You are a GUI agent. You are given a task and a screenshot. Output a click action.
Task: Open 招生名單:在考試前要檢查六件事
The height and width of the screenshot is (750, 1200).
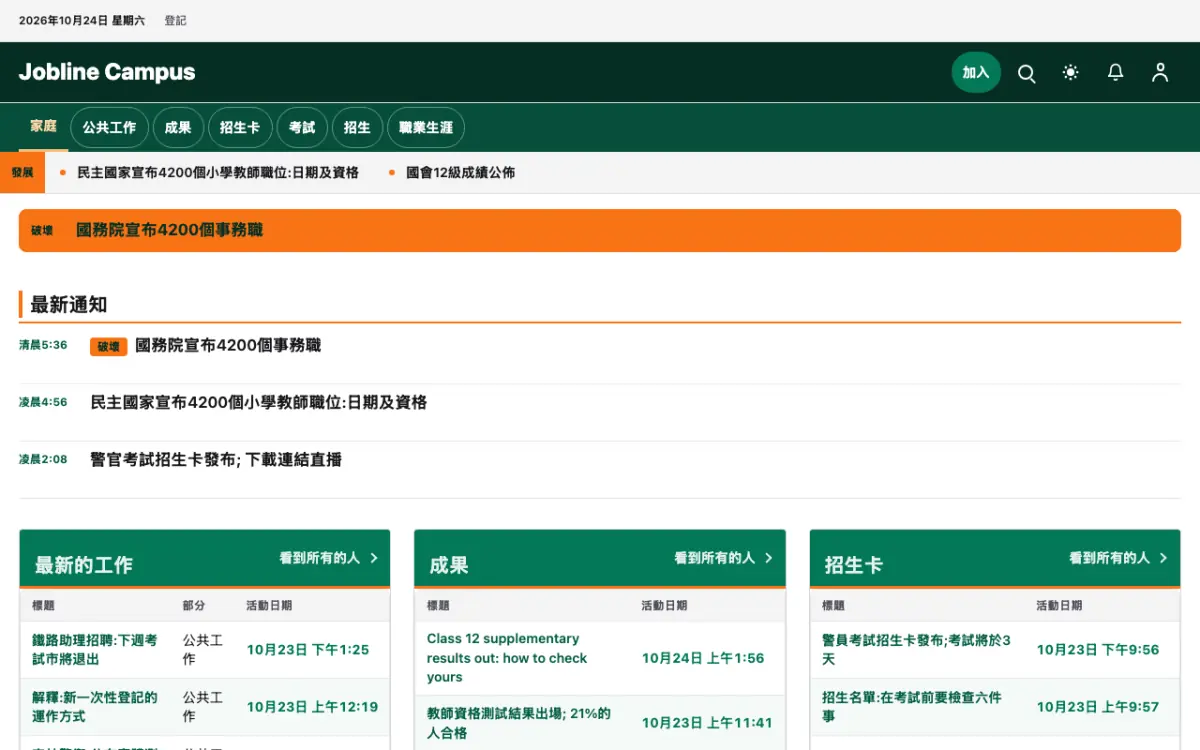(x=912, y=707)
